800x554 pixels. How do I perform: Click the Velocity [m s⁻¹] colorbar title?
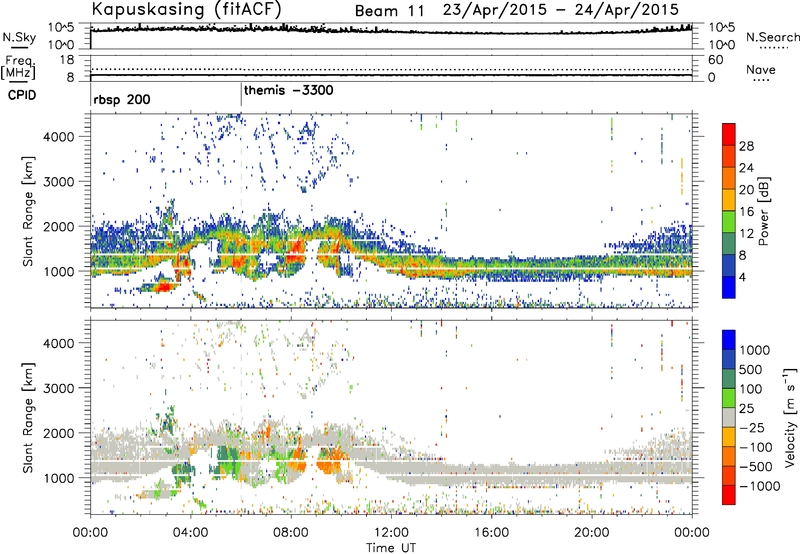tap(790, 417)
